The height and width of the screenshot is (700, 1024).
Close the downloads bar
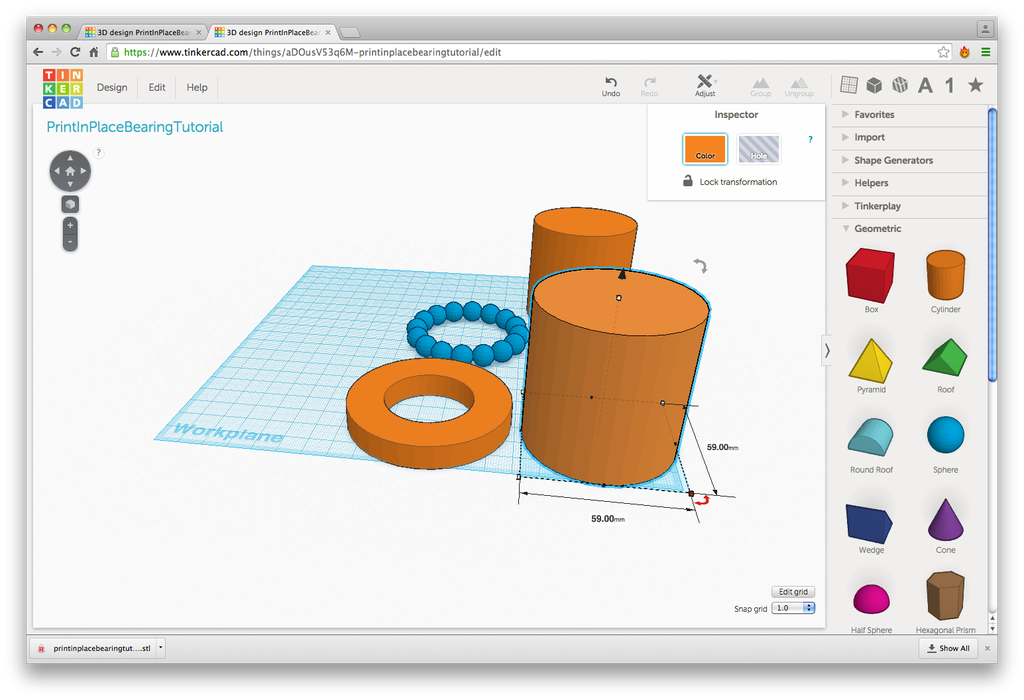987,648
